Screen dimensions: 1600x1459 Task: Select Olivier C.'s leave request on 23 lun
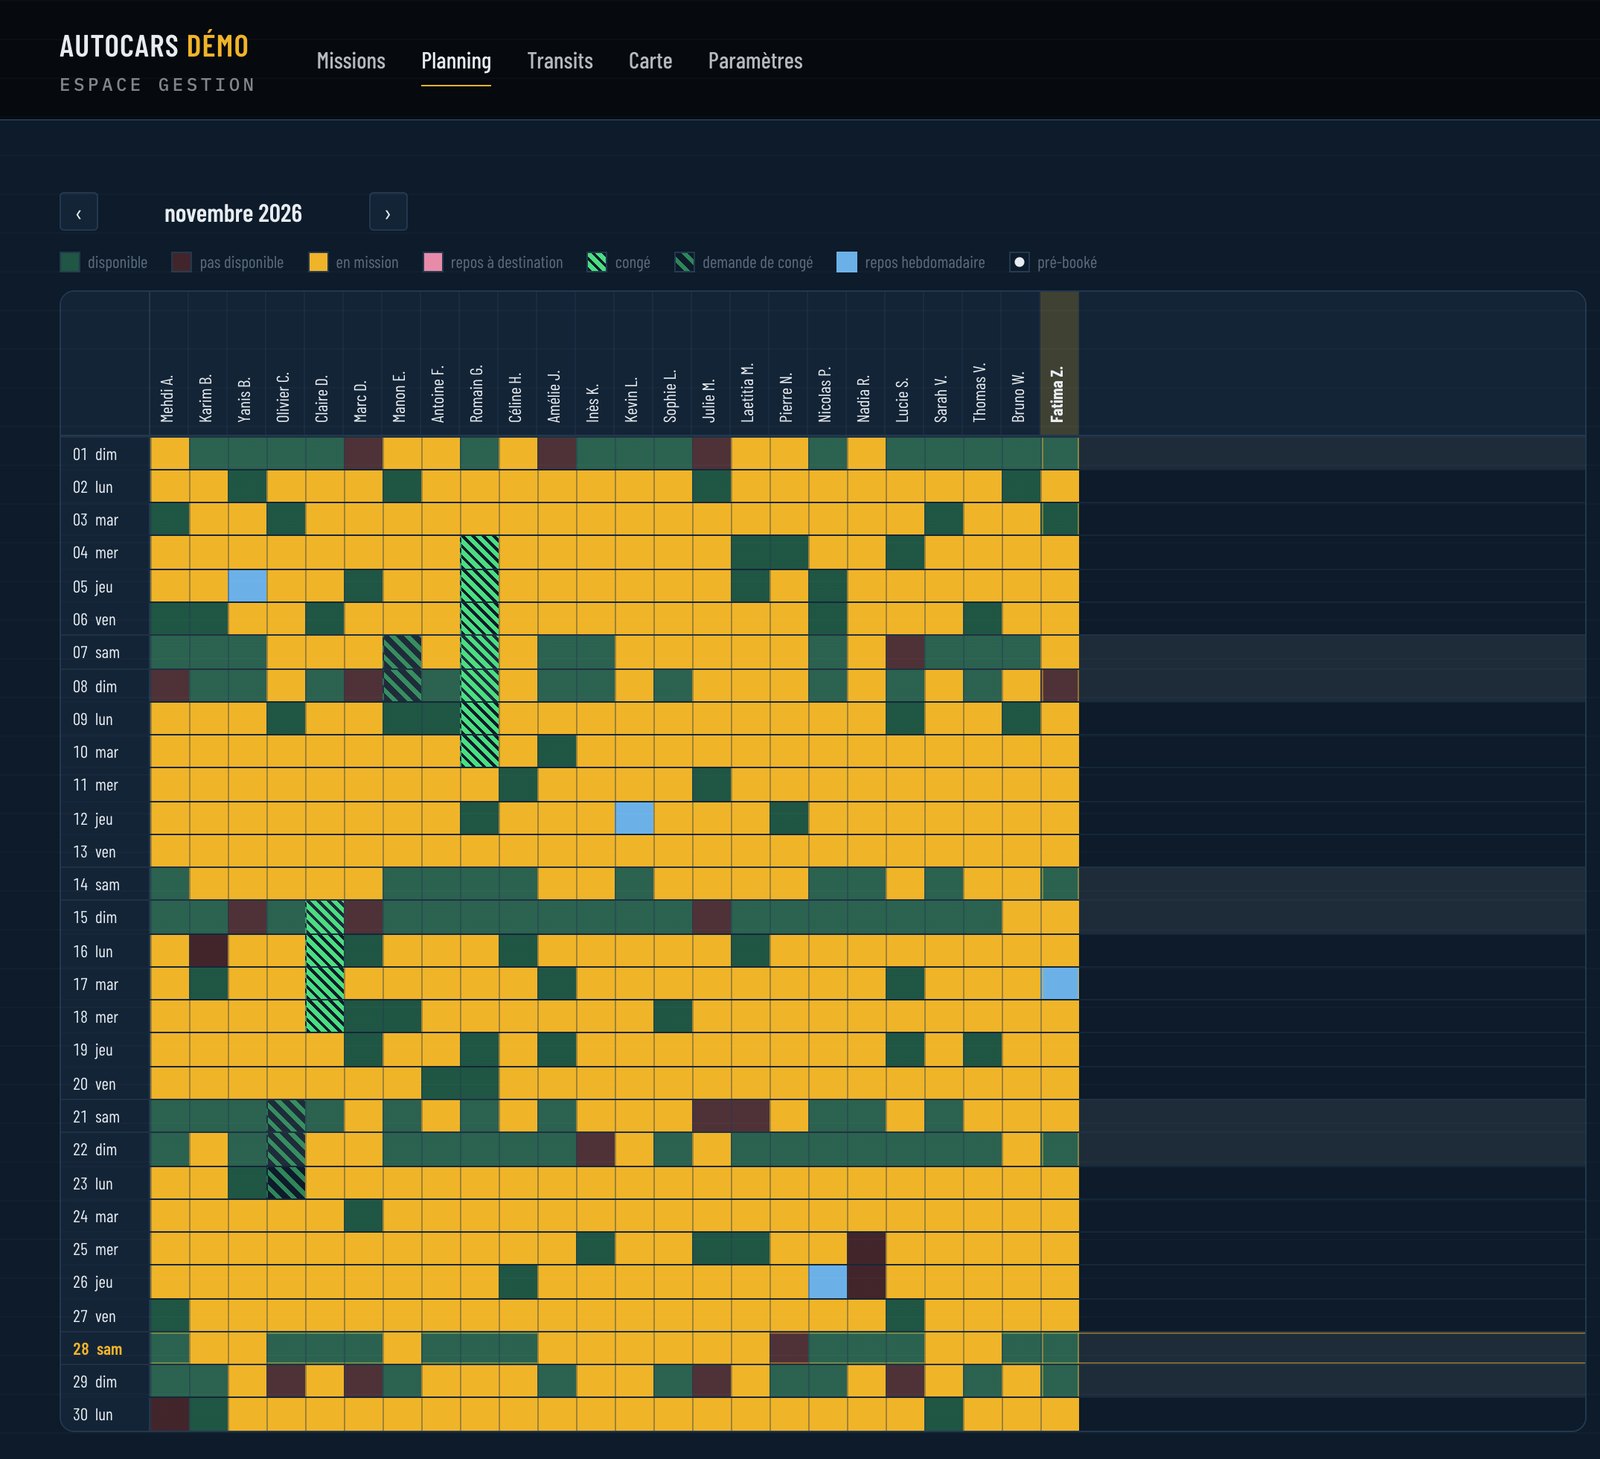click(286, 1183)
